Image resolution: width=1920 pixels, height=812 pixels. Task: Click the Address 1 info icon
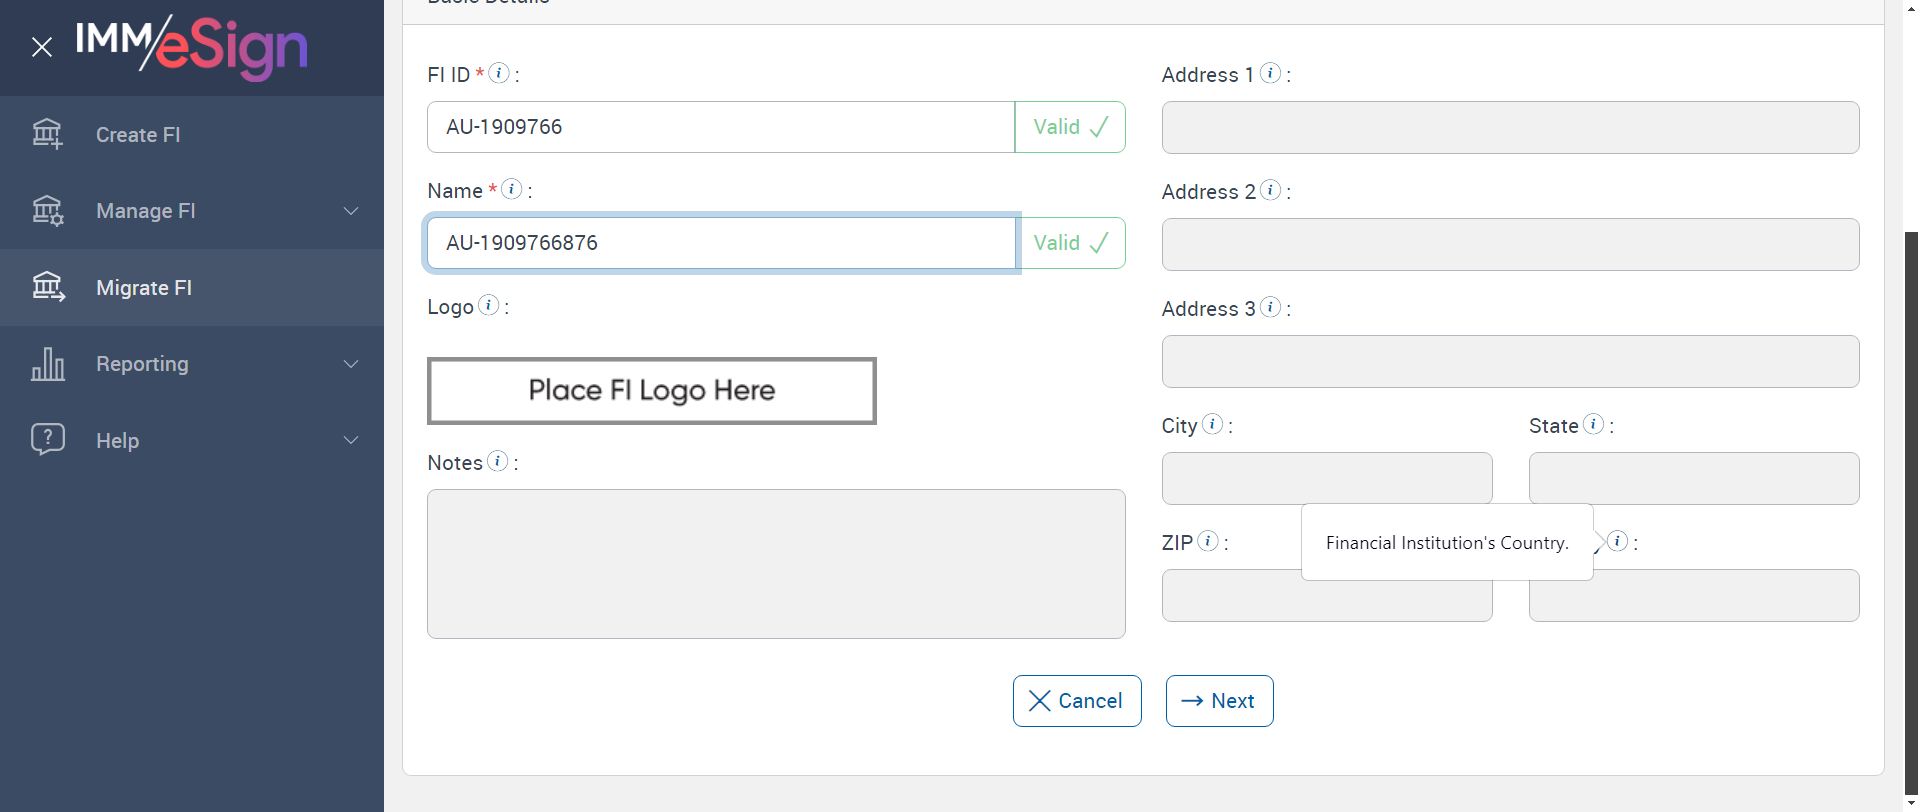(x=1271, y=73)
